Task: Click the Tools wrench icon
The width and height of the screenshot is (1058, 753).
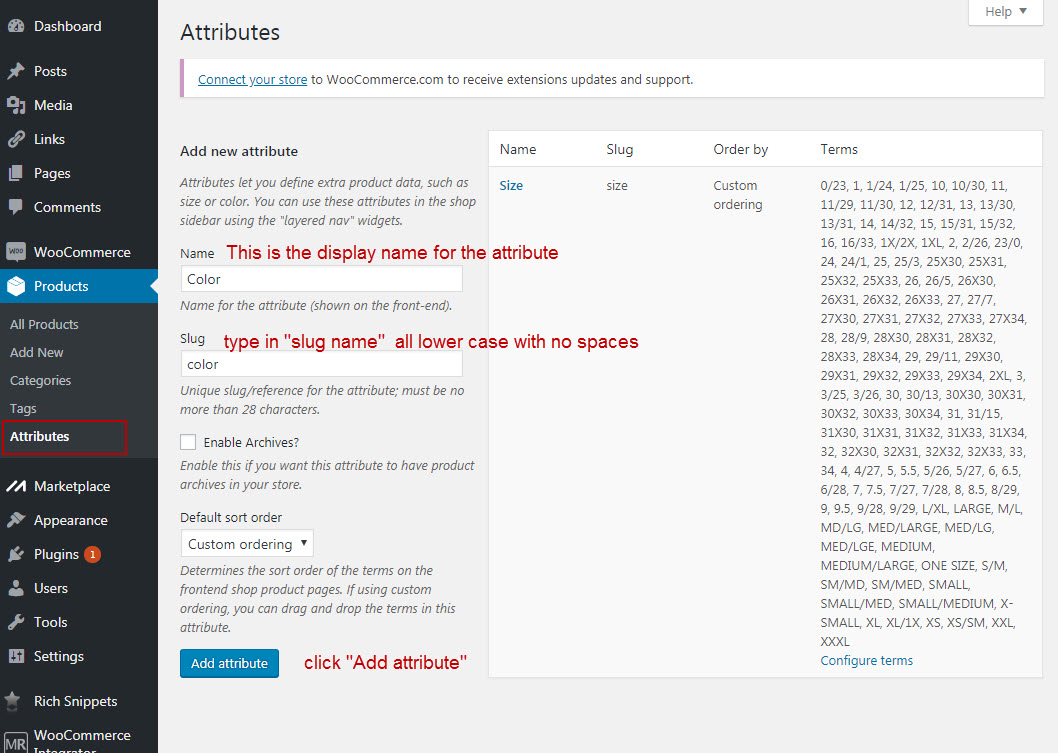Action: tap(16, 622)
